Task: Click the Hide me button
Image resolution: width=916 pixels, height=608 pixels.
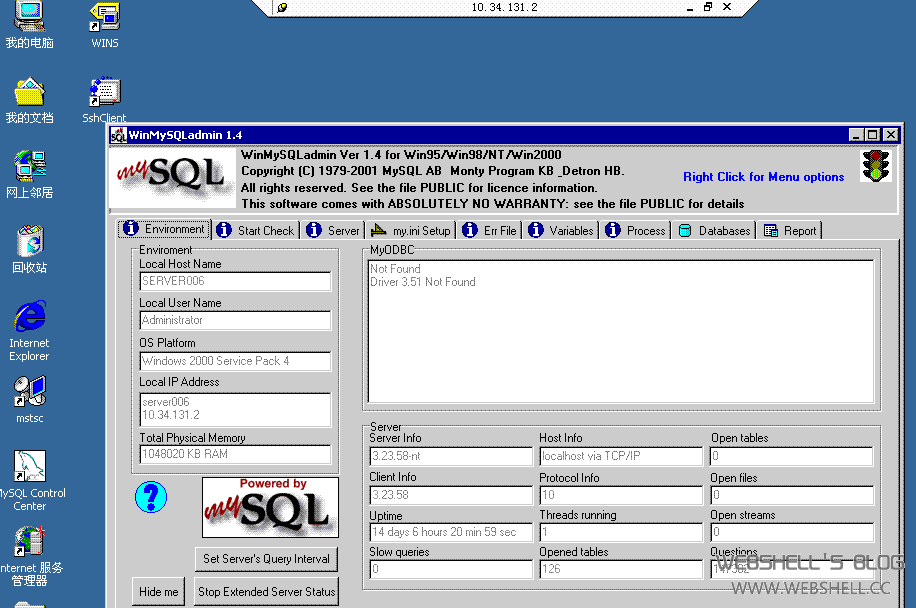Action: coord(158,592)
